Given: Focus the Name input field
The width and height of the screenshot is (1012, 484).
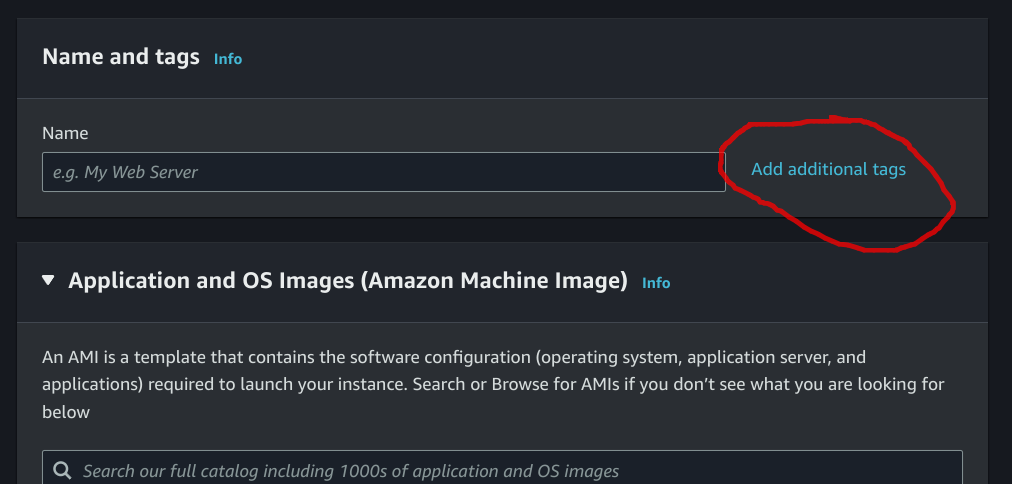Looking at the screenshot, I should click(383, 172).
